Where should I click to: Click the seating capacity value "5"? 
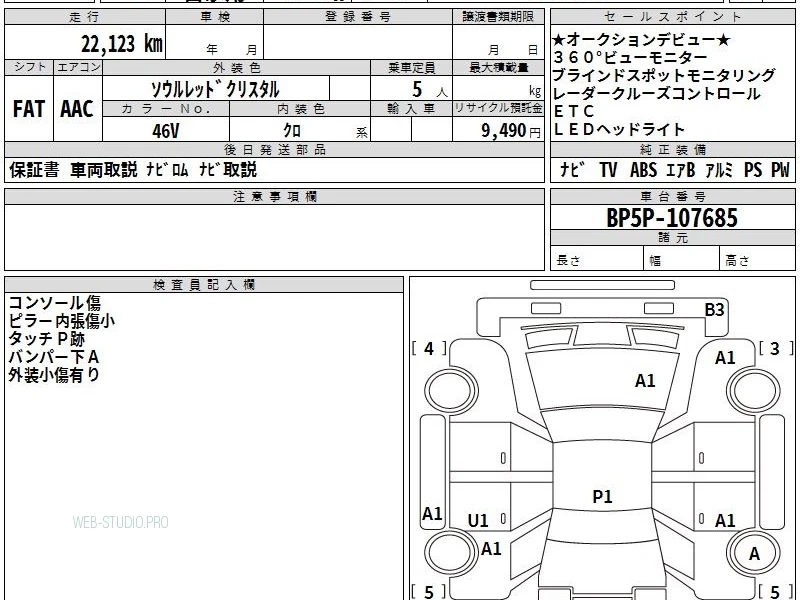(x=417, y=90)
